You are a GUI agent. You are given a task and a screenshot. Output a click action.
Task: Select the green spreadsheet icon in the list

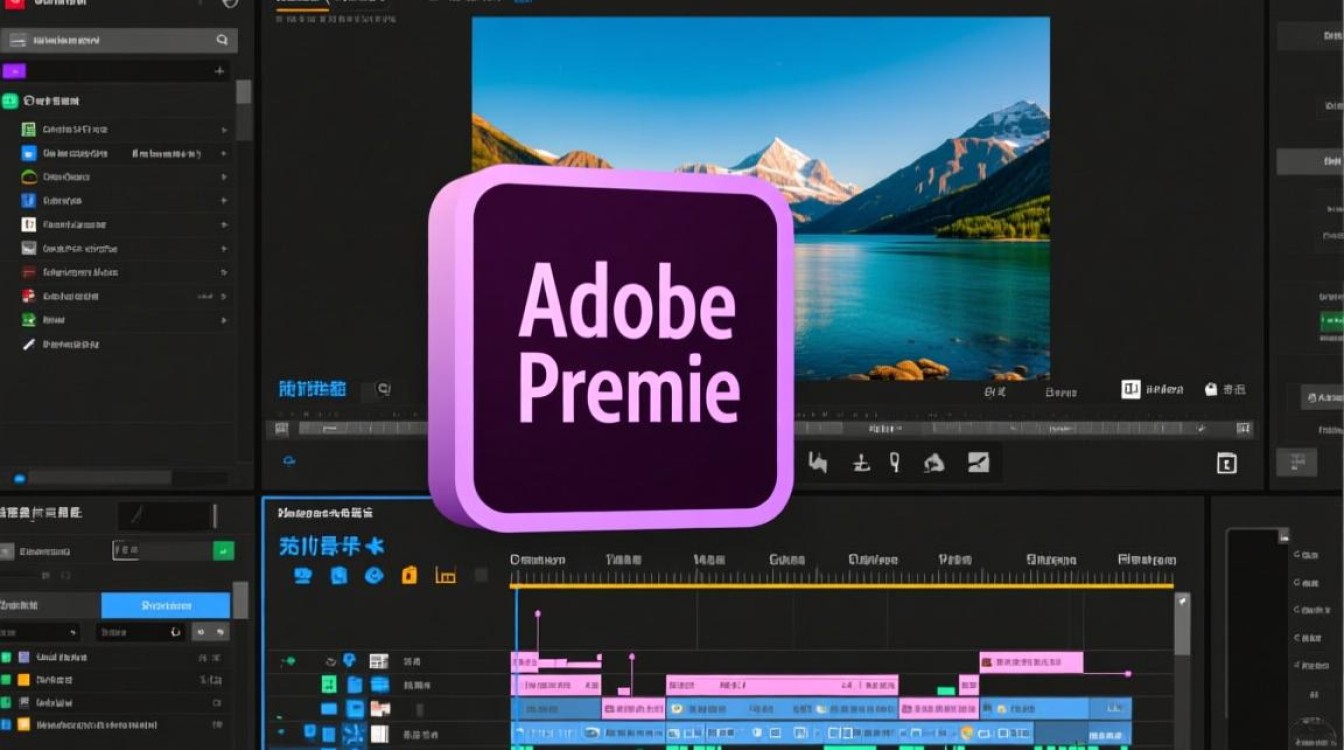click(28, 129)
